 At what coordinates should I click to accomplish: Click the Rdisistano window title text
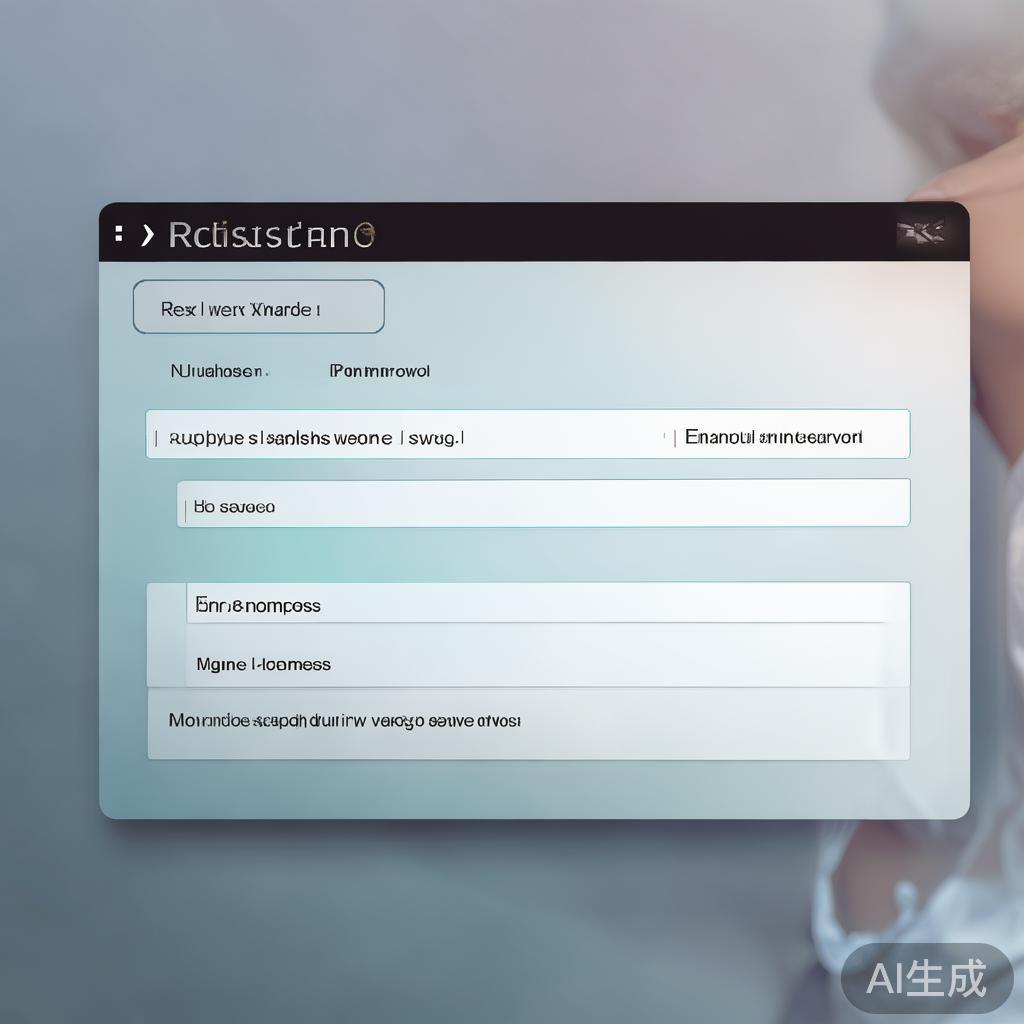coord(271,235)
